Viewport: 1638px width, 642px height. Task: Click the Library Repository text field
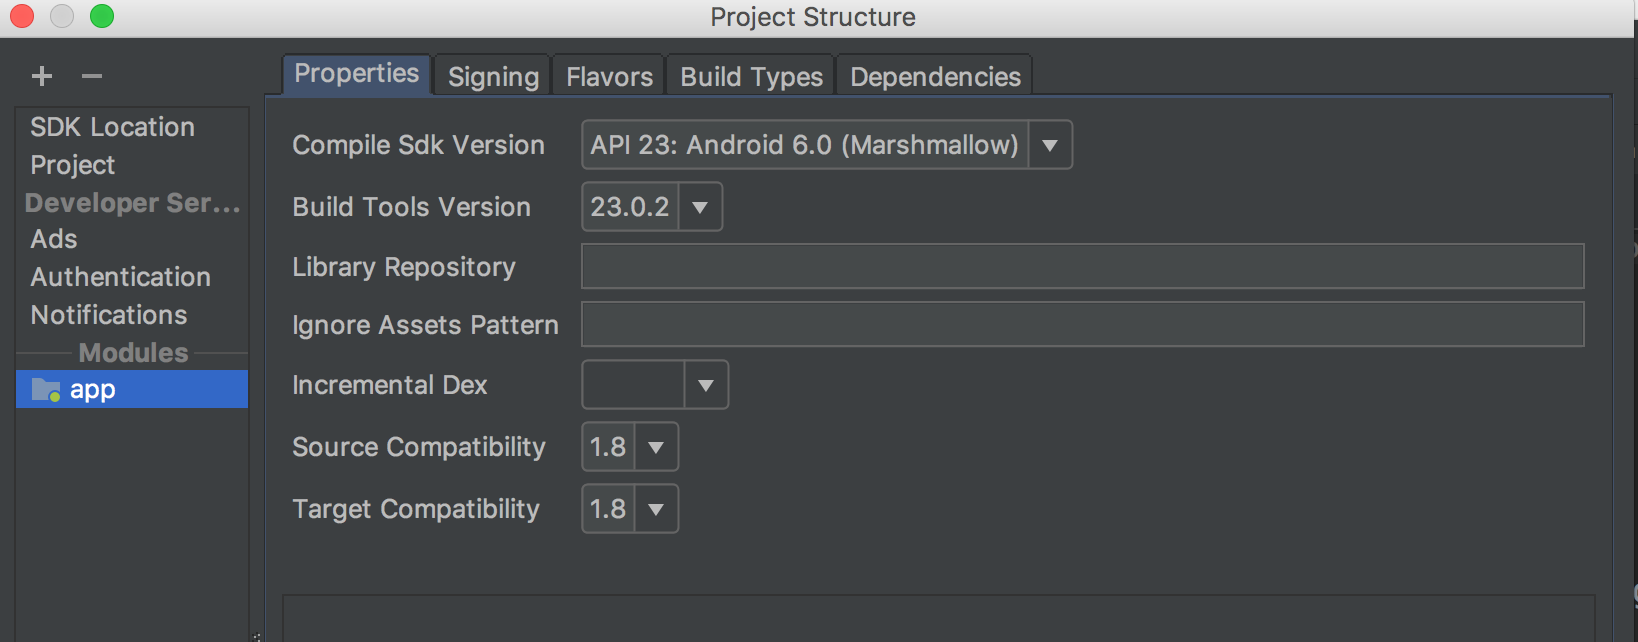click(1082, 267)
